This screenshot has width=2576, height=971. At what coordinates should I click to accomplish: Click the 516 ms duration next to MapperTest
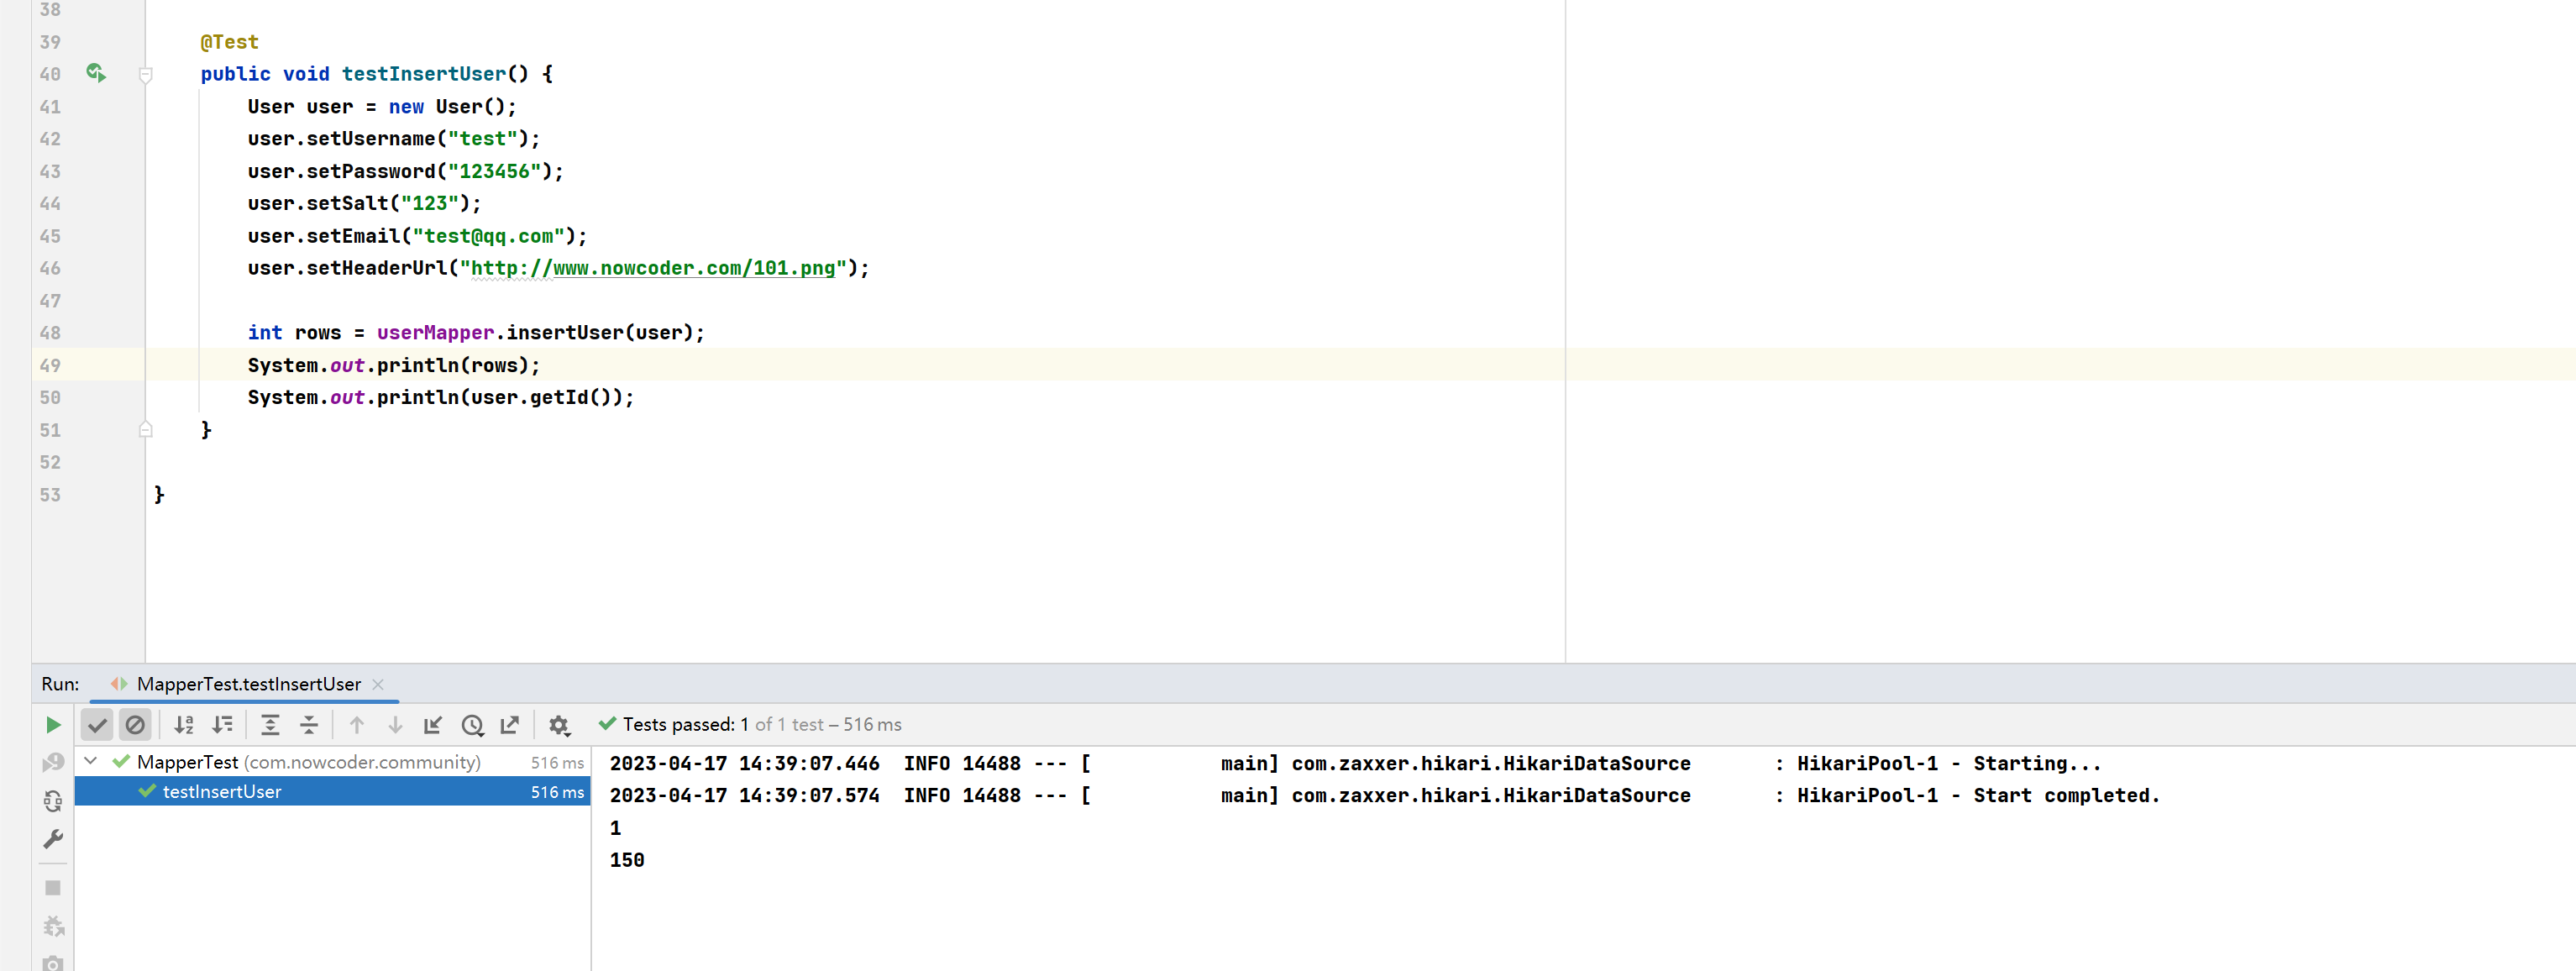557,762
